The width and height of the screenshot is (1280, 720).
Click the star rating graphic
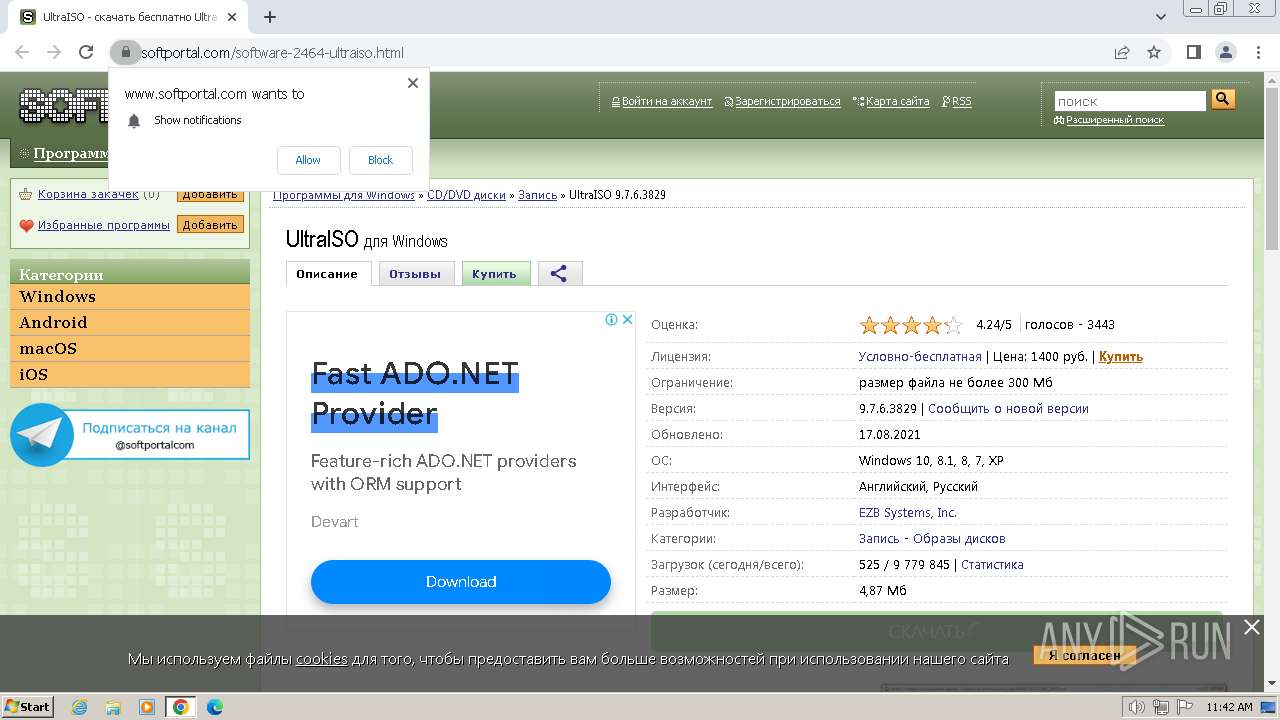tap(910, 325)
